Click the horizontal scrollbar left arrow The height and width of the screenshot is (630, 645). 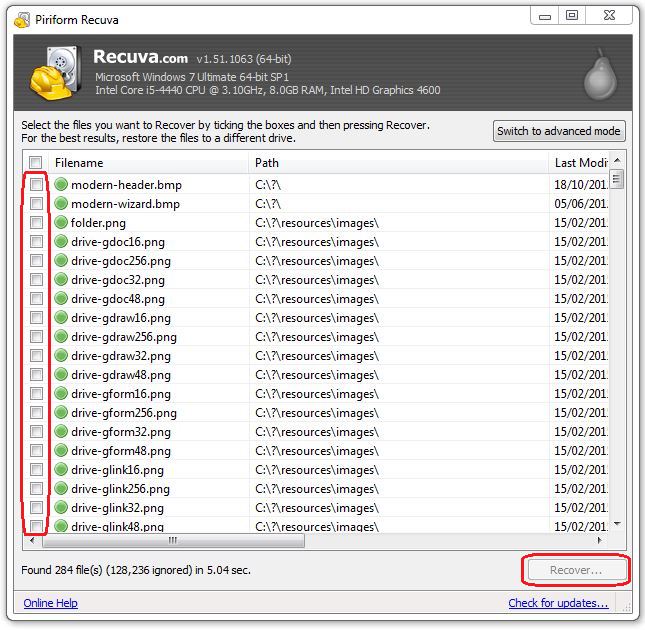pyautogui.click(x=32, y=540)
